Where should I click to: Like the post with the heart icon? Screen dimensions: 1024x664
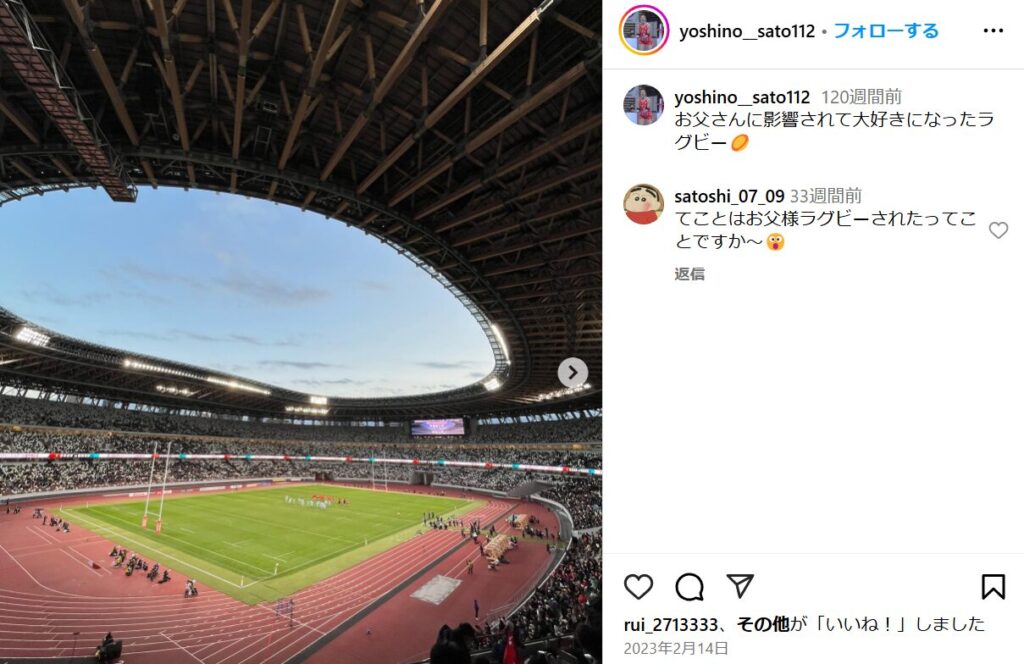point(638,587)
